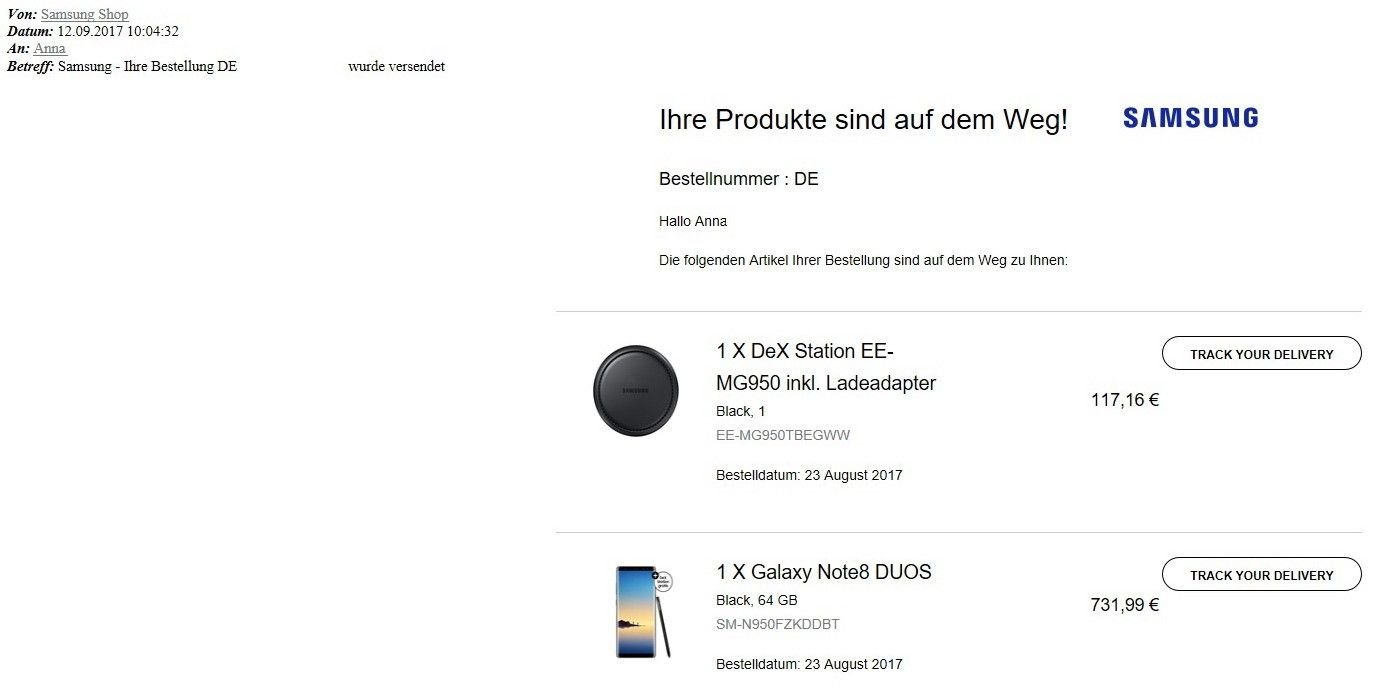Click the email subject line text
The height and width of the screenshot is (695, 1395).
251,67
